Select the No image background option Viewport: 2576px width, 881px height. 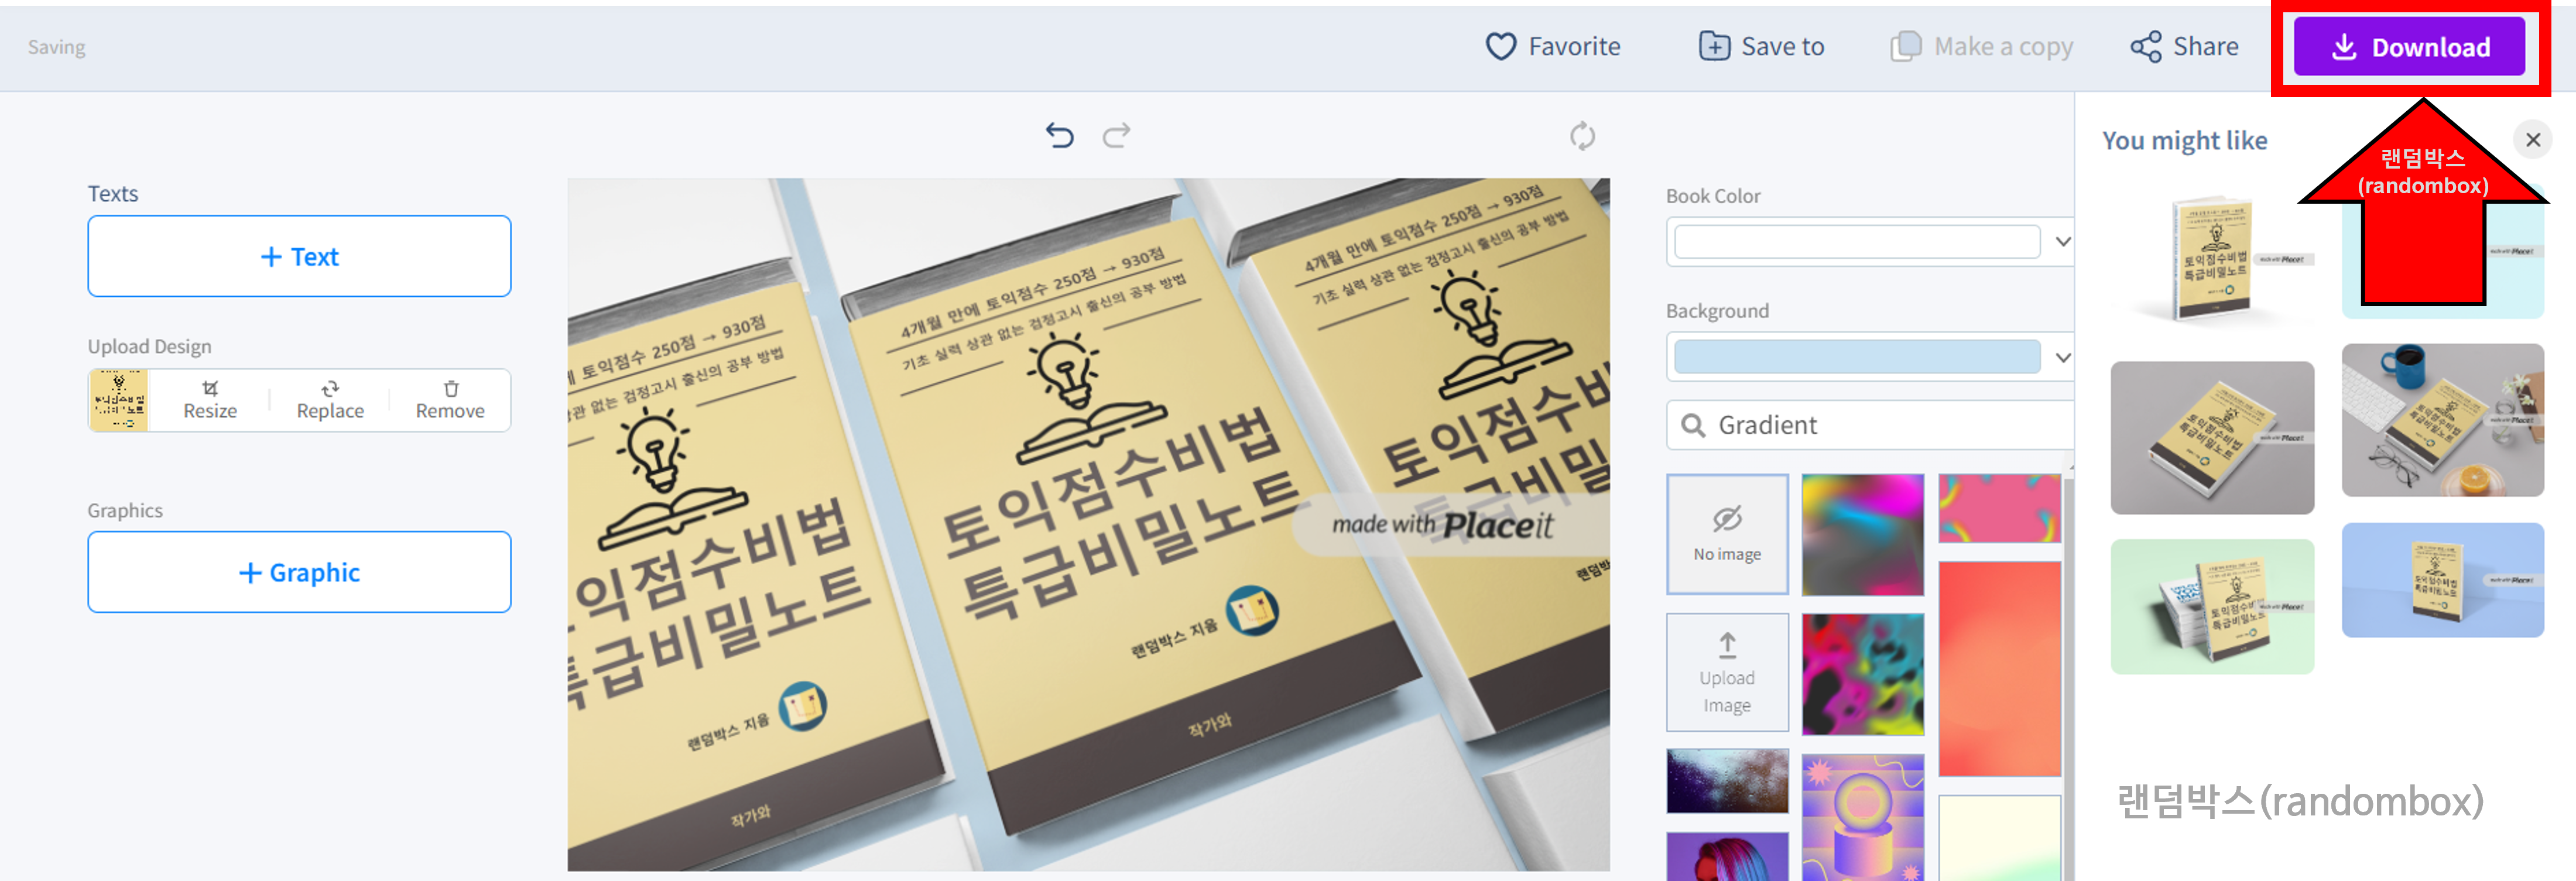(x=1728, y=534)
